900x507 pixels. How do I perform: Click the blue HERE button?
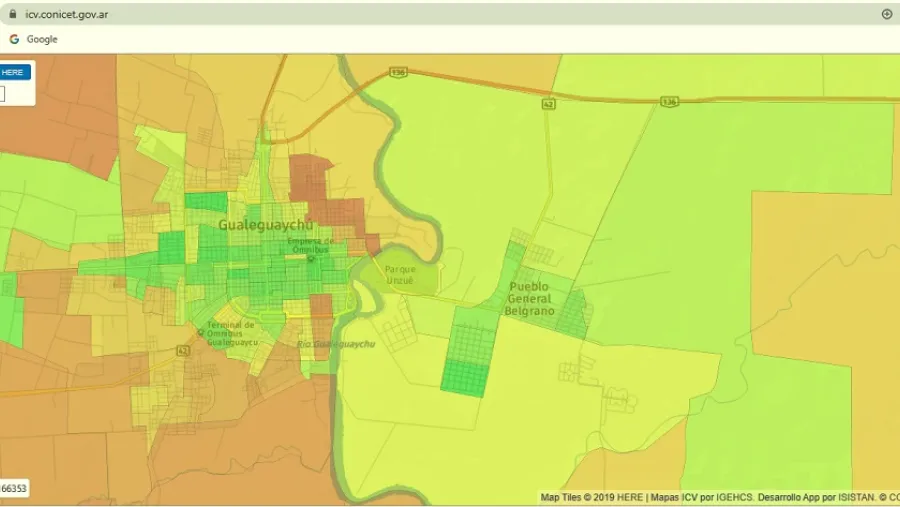point(14,72)
